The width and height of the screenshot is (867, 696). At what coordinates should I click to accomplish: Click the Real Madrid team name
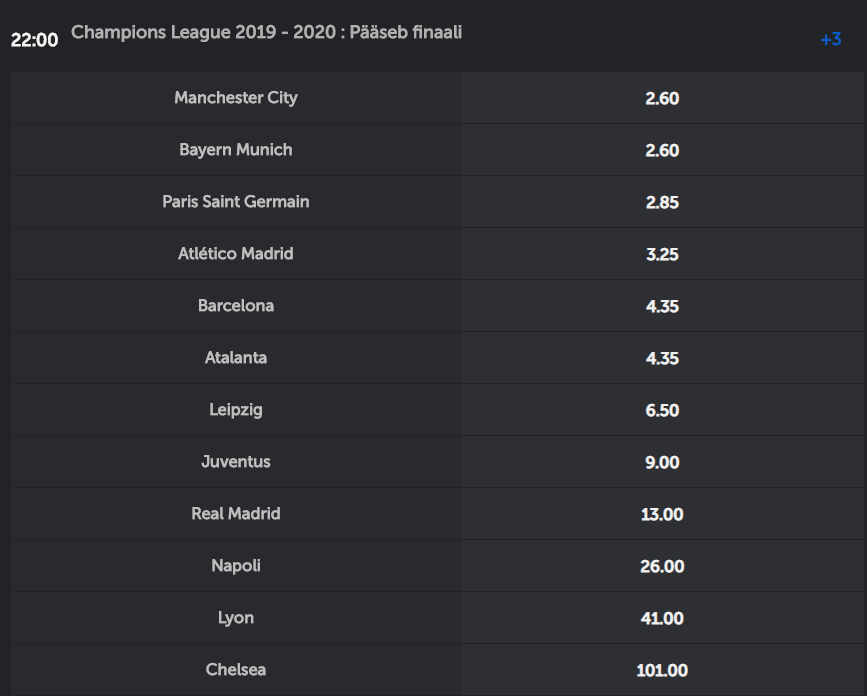236,514
